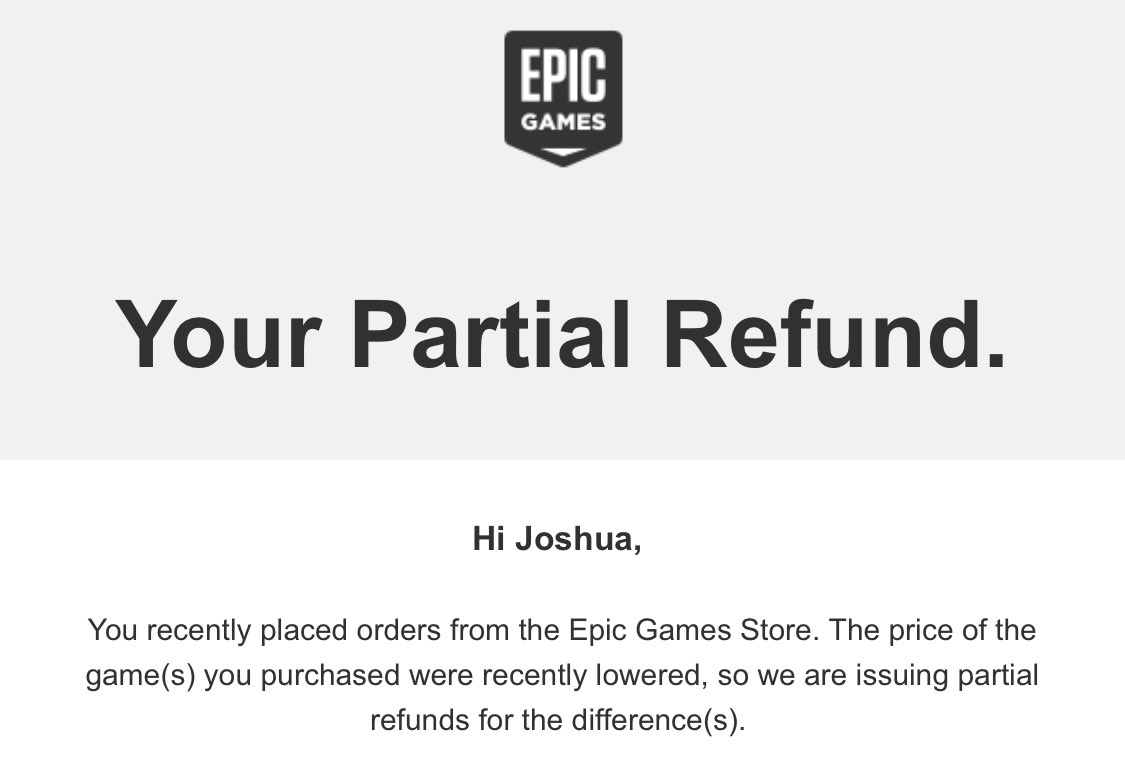This screenshot has width=1125, height=775.
Task: Click the large EPIC lettering in the logo
Action: [563, 75]
